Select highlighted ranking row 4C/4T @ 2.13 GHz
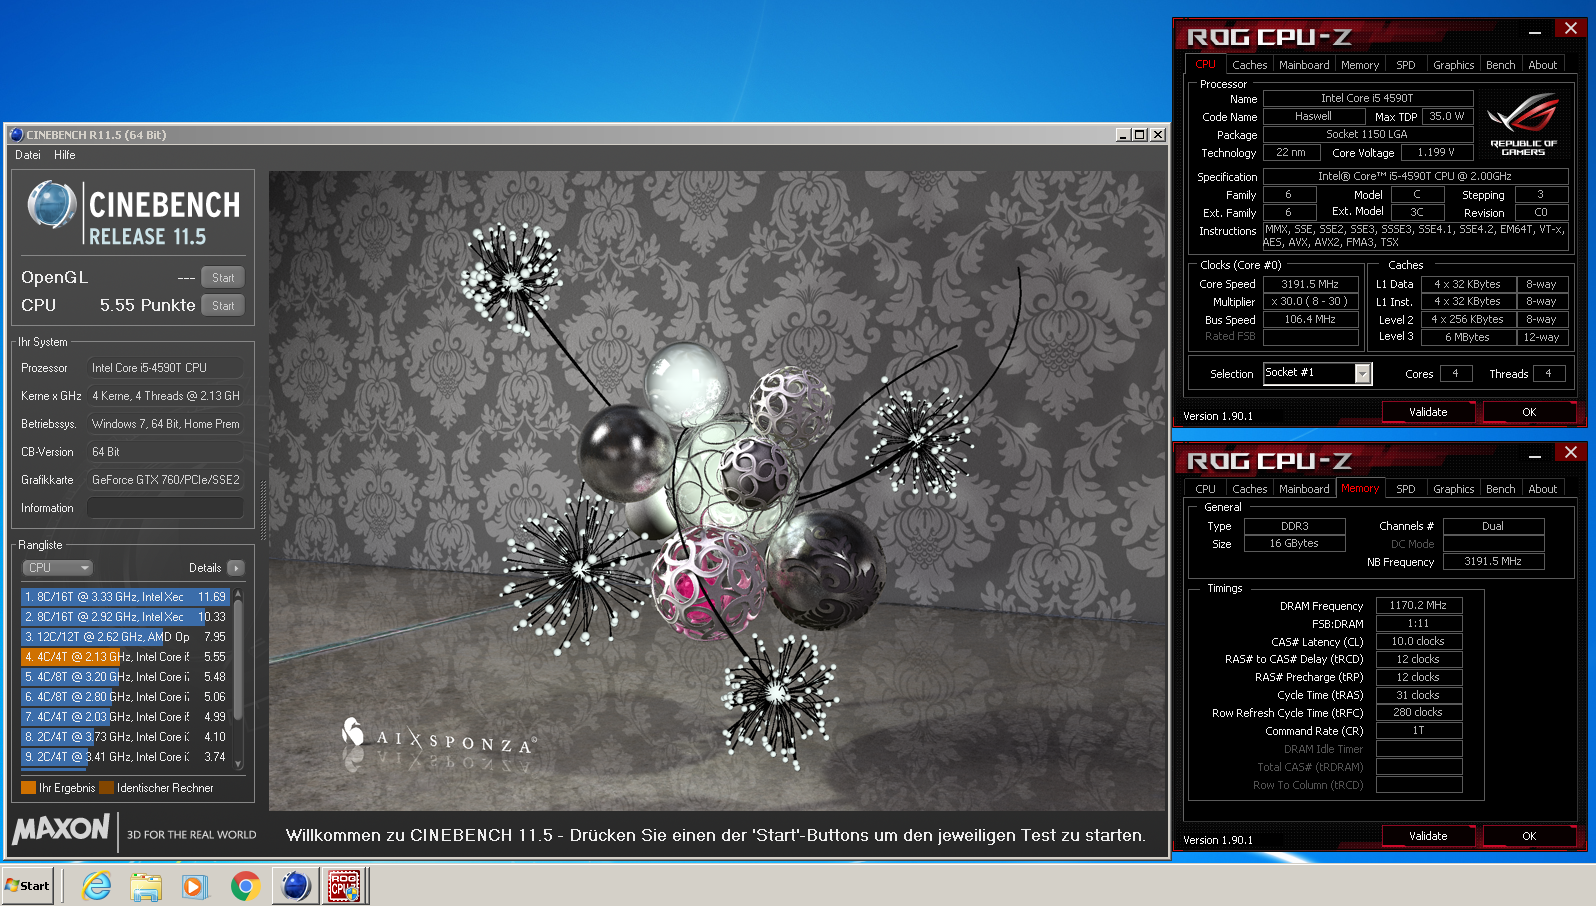Viewport: 1596px width, 906px height. point(126,657)
